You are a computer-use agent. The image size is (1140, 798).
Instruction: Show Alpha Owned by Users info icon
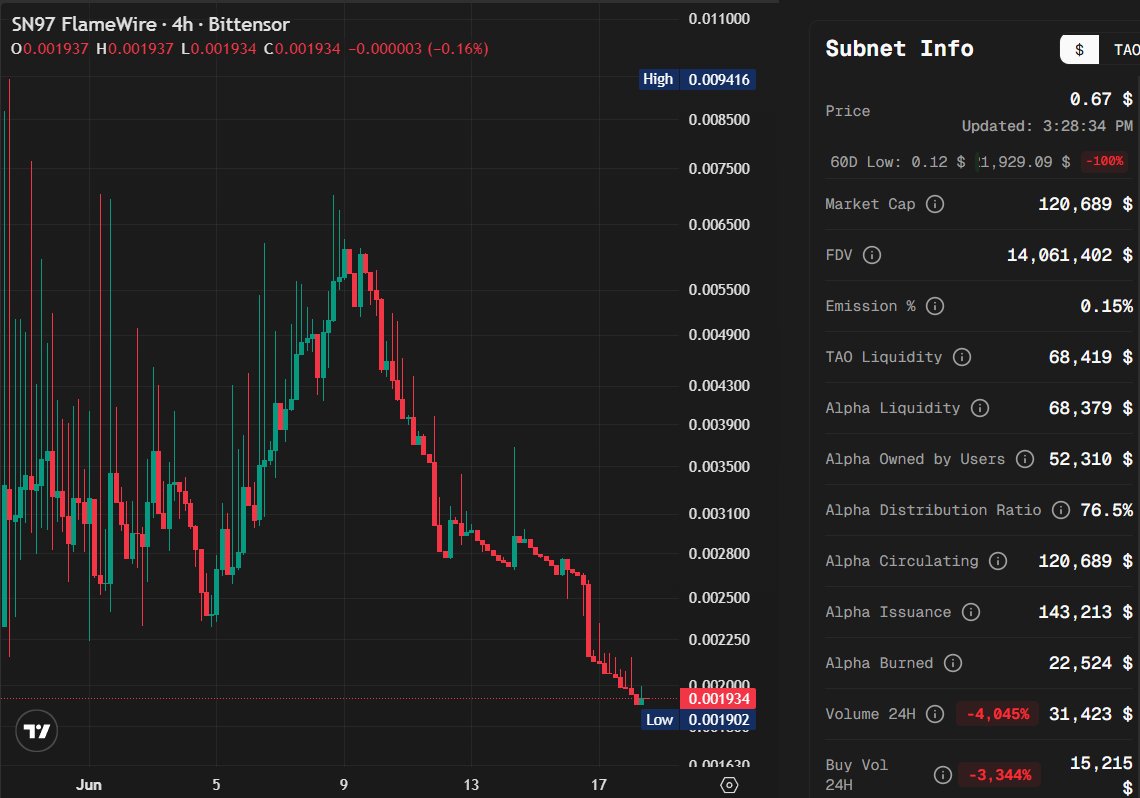(x=1025, y=459)
